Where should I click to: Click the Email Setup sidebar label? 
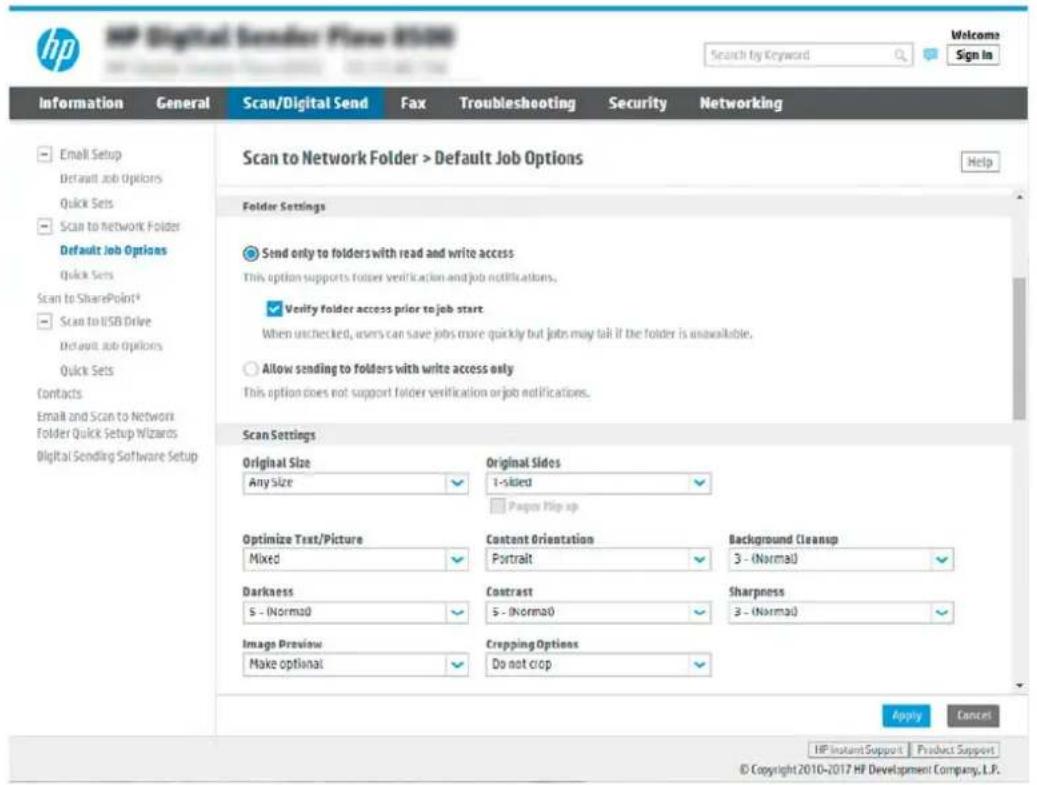tap(91, 155)
